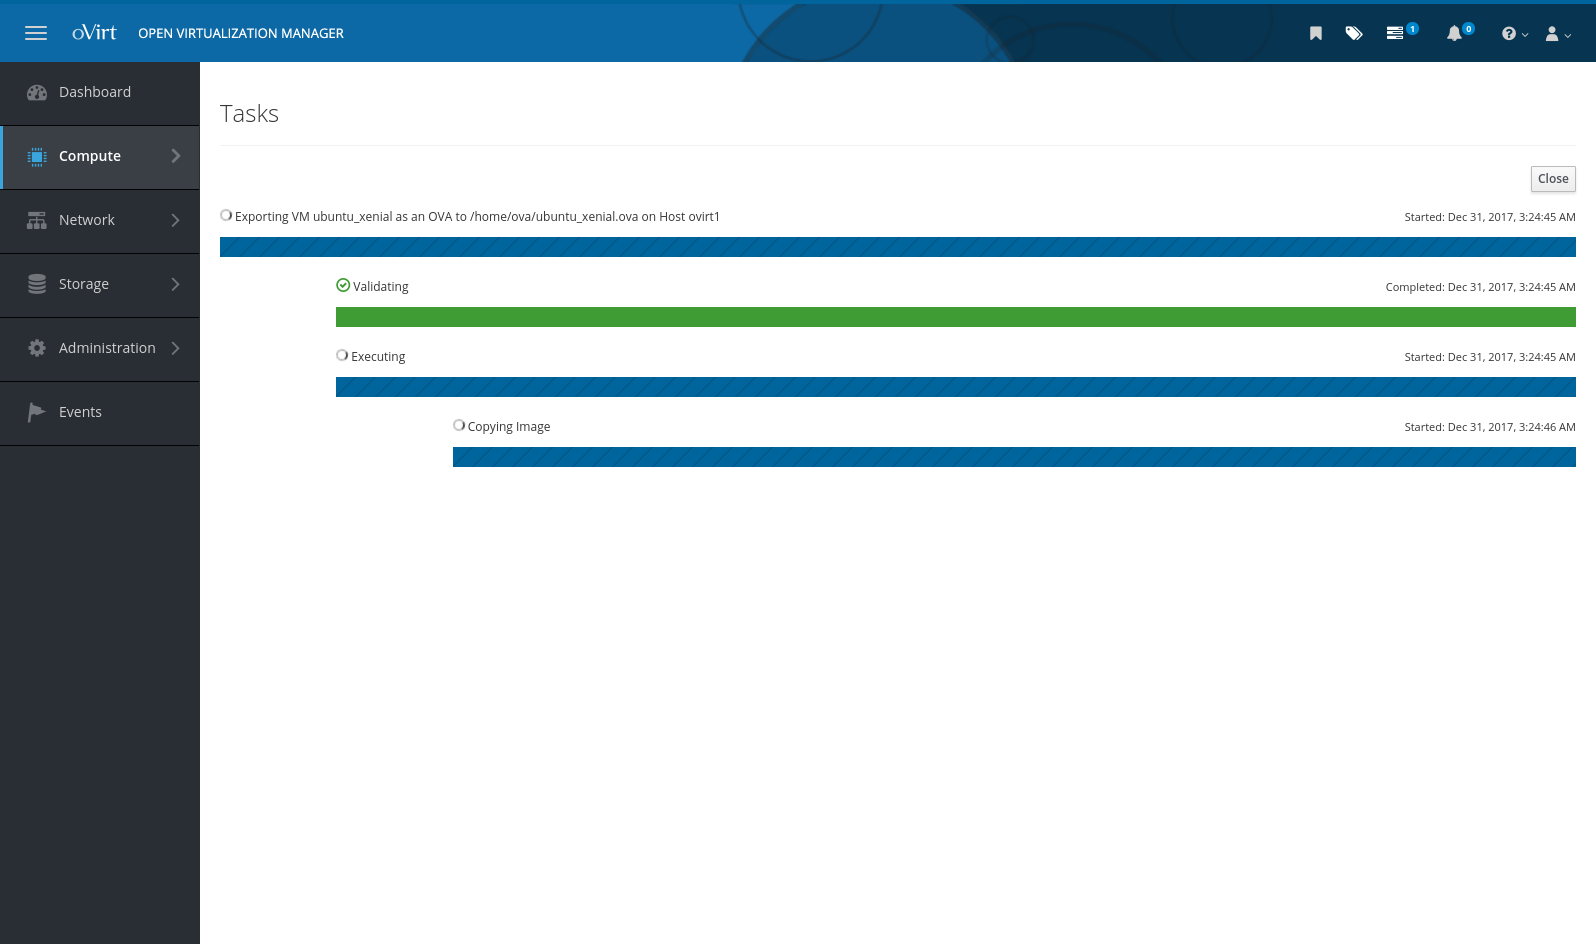Click the Network topology icon
Viewport: 1596px width, 944px height.
37,220
